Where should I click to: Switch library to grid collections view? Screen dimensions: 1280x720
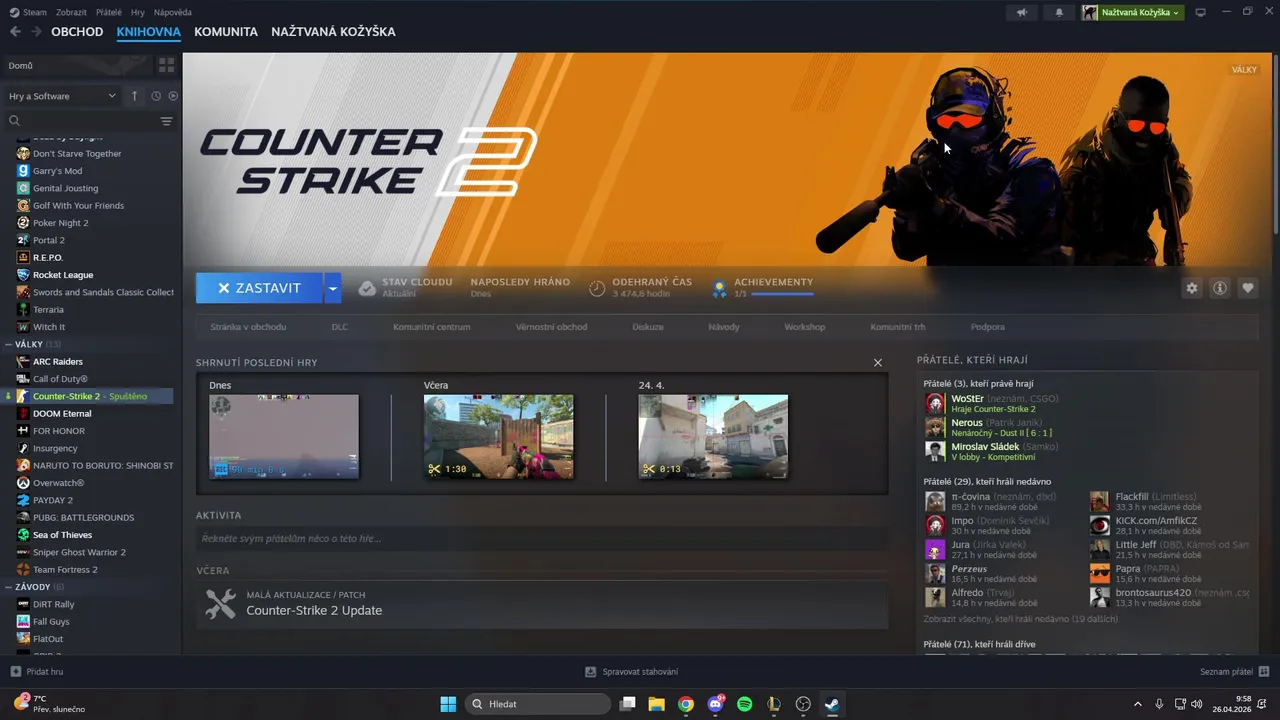coord(166,65)
